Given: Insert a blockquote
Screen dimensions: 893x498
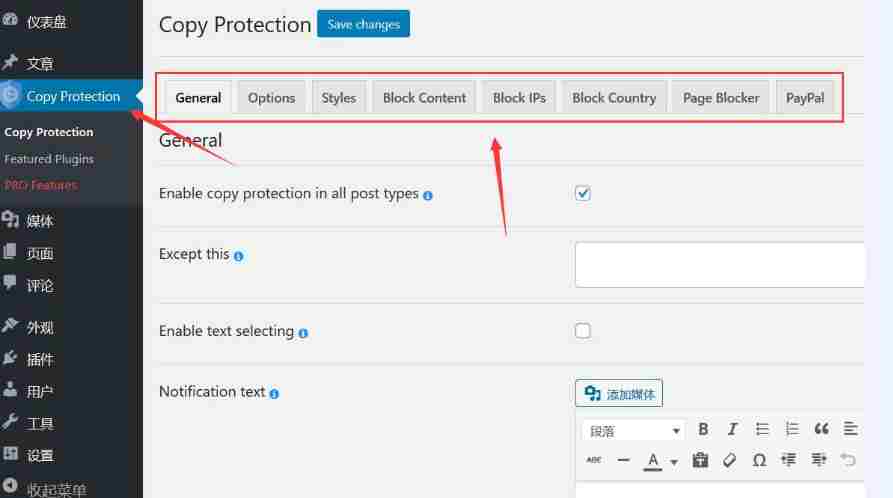Looking at the screenshot, I should click(821, 429).
